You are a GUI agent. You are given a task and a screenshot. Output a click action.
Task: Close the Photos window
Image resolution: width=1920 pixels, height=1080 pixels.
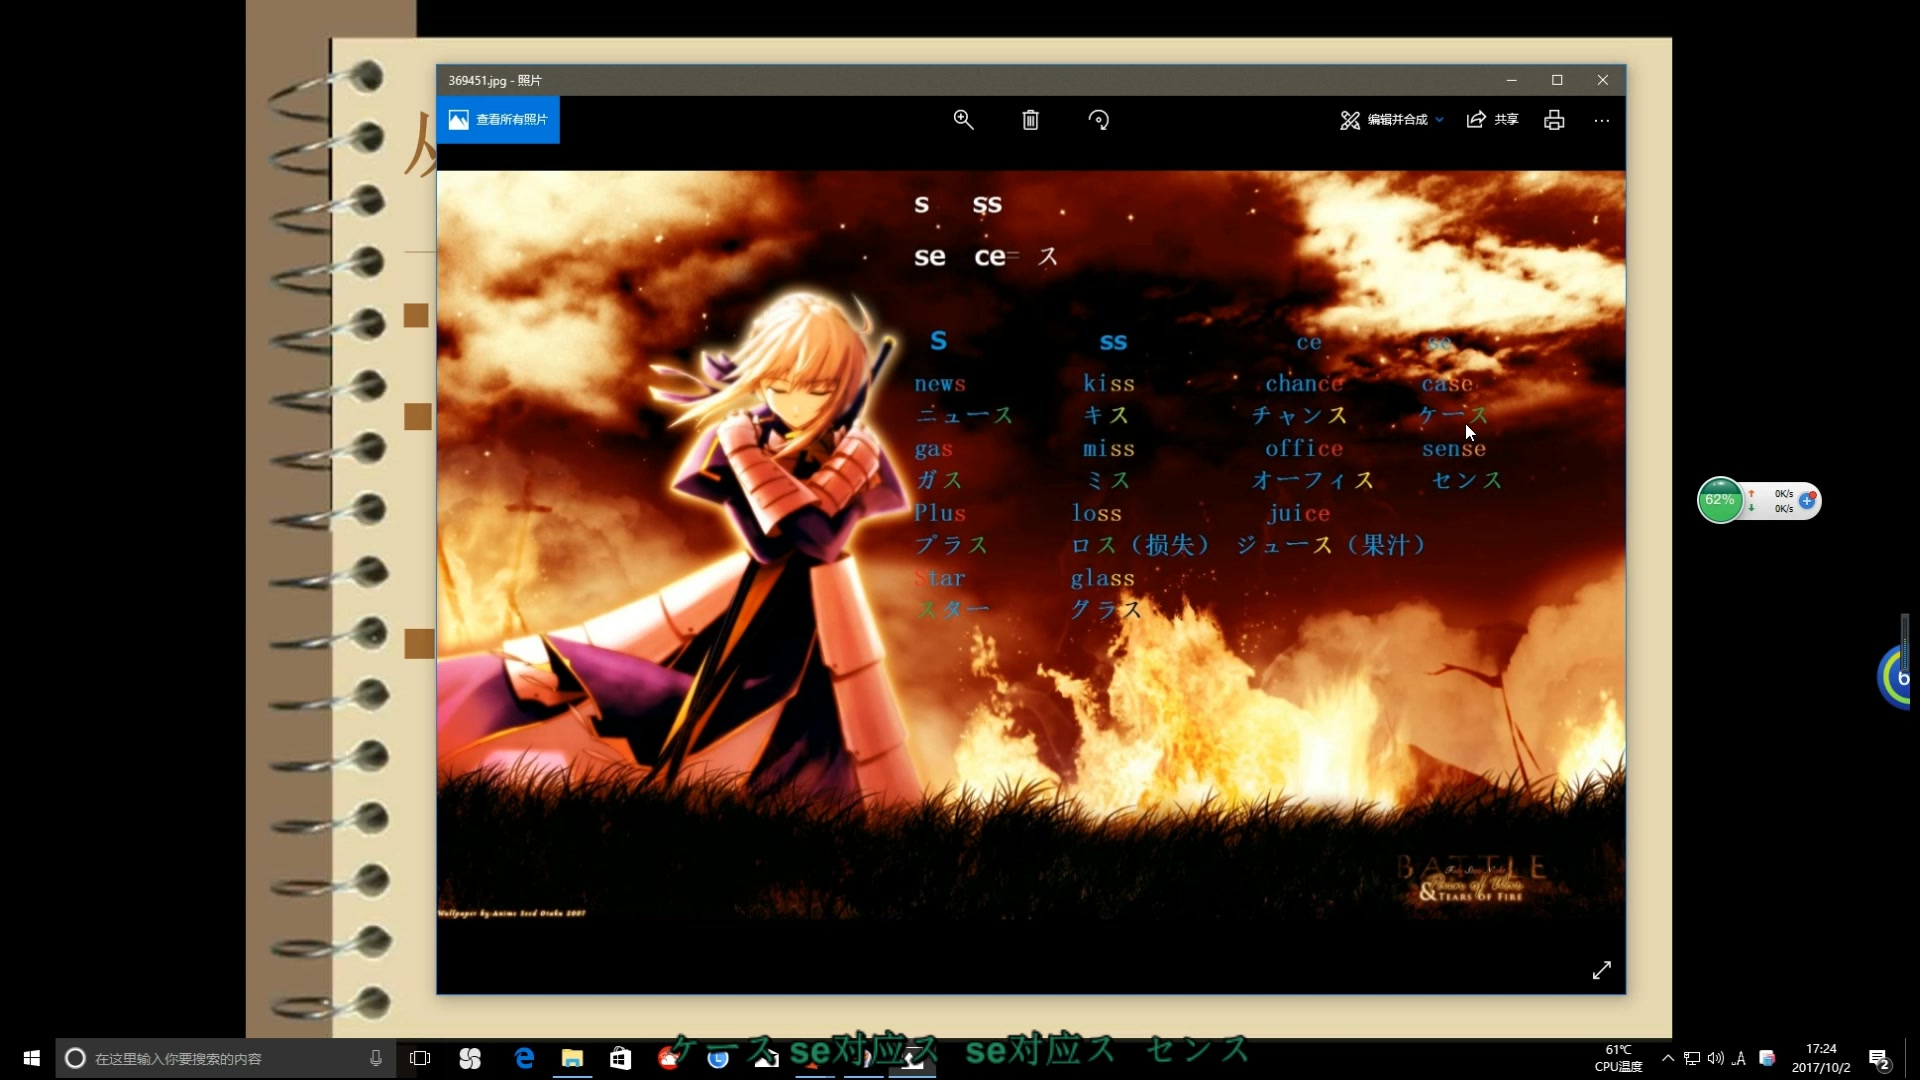(x=1603, y=80)
